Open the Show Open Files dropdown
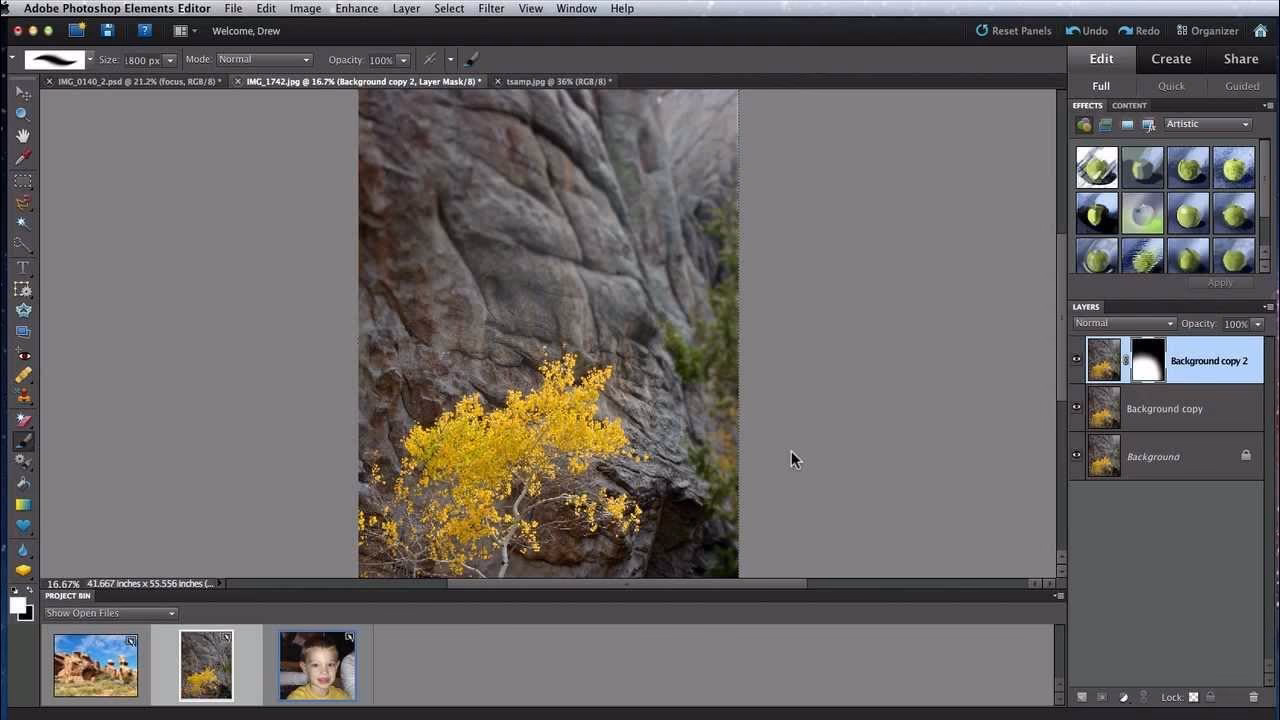The width and height of the screenshot is (1280, 720). (110, 613)
